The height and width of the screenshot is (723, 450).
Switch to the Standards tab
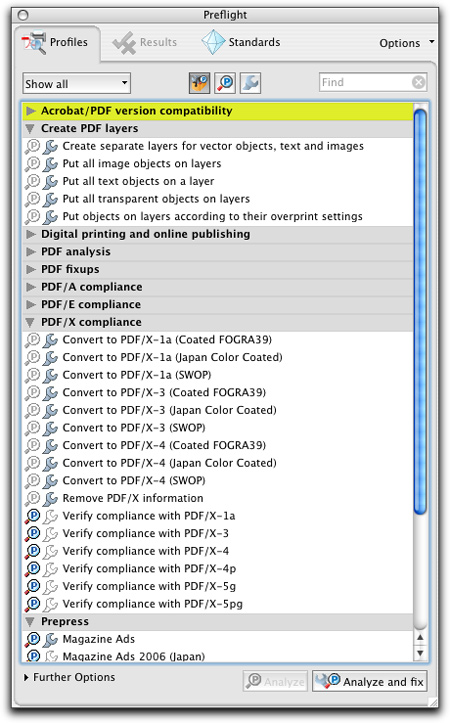point(241,42)
